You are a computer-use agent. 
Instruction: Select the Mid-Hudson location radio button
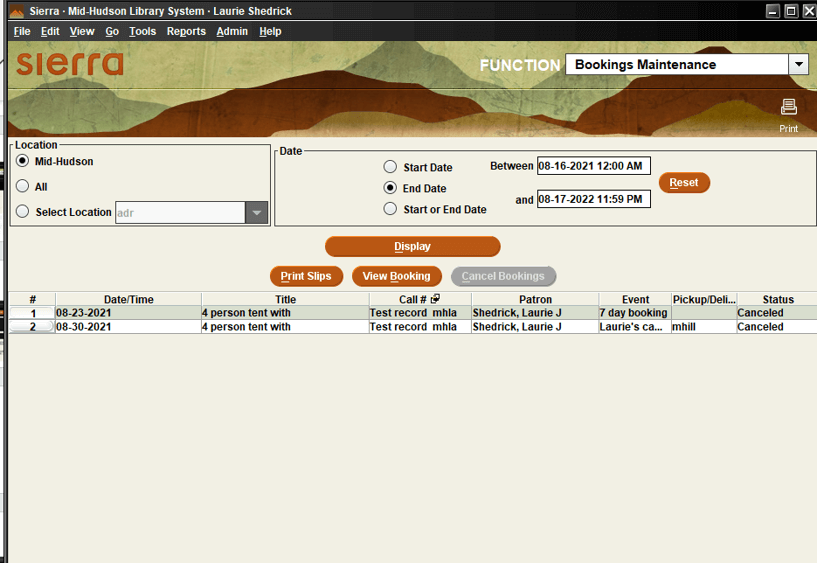point(22,161)
